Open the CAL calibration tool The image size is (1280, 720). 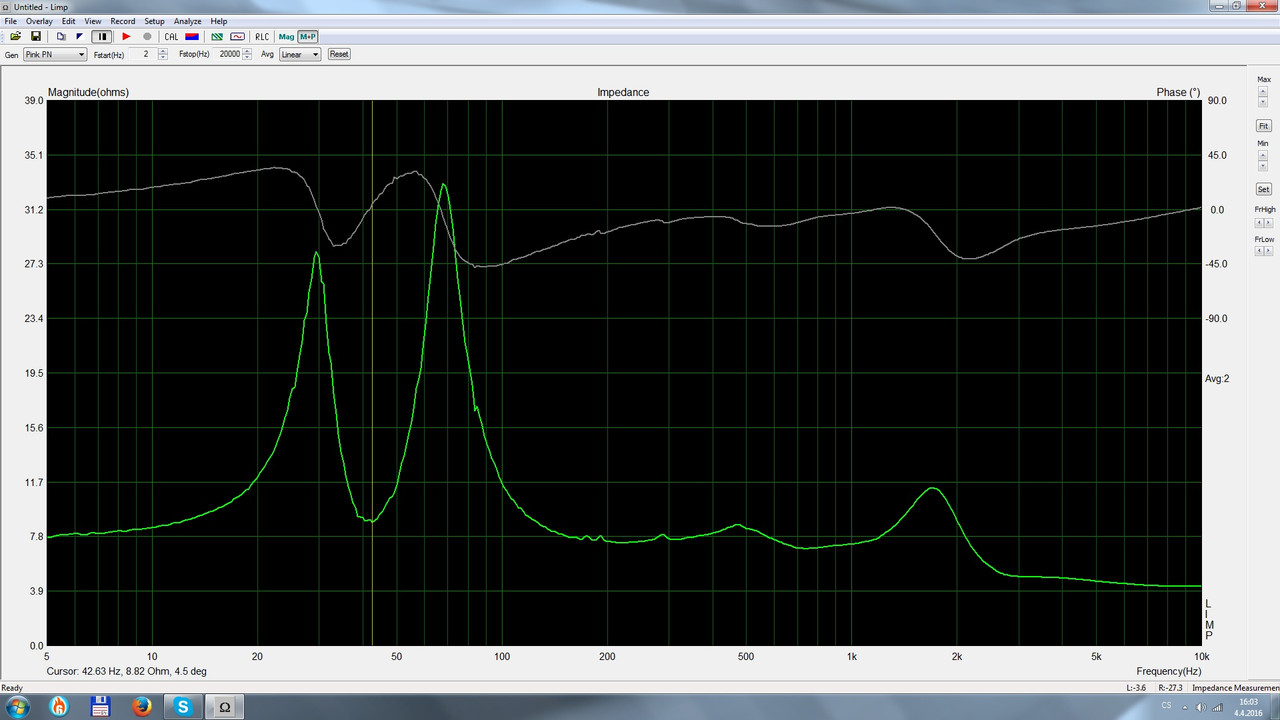click(171, 36)
